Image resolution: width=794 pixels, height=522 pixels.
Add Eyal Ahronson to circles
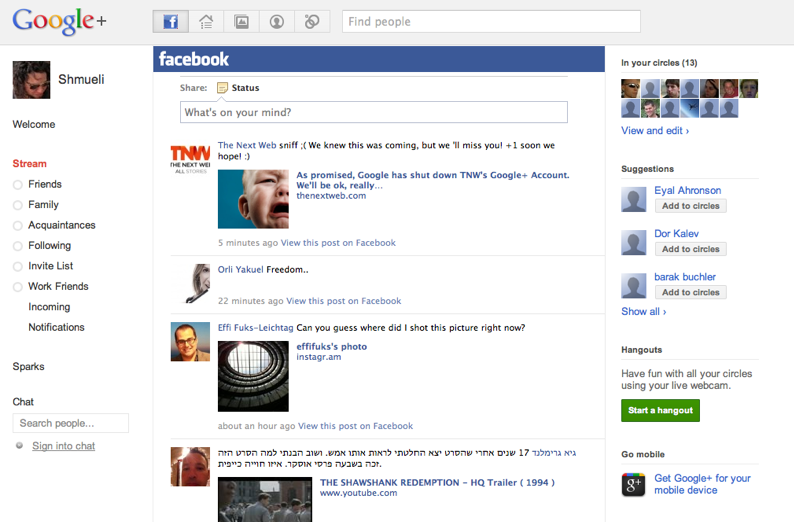(x=690, y=206)
